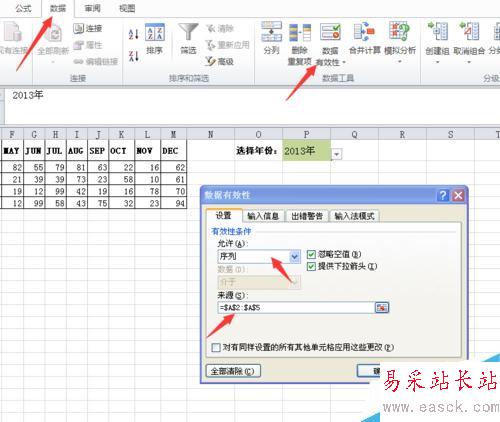
Task: Sort descending Z to A icon
Action: (x=134, y=55)
